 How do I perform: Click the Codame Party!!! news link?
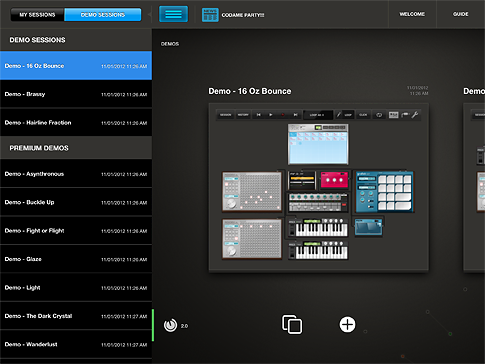coord(243,15)
